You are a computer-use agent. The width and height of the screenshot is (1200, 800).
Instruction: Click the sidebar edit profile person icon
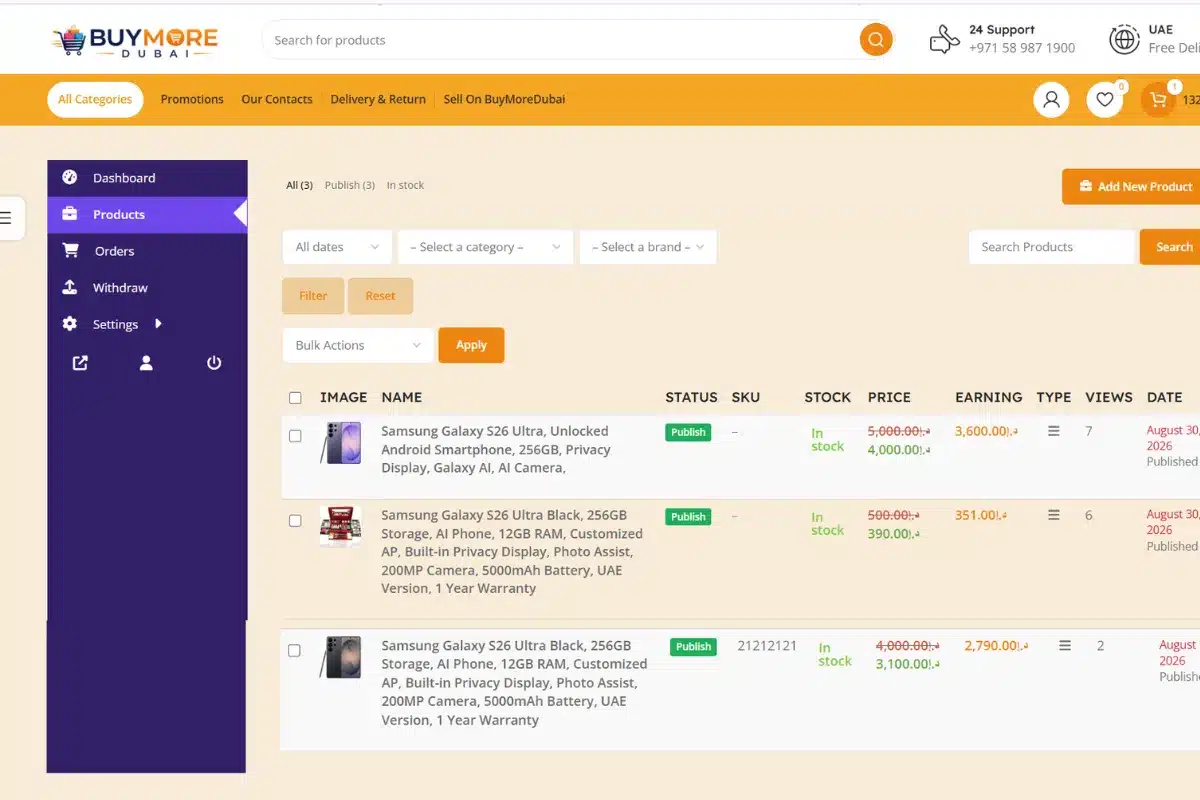146,363
